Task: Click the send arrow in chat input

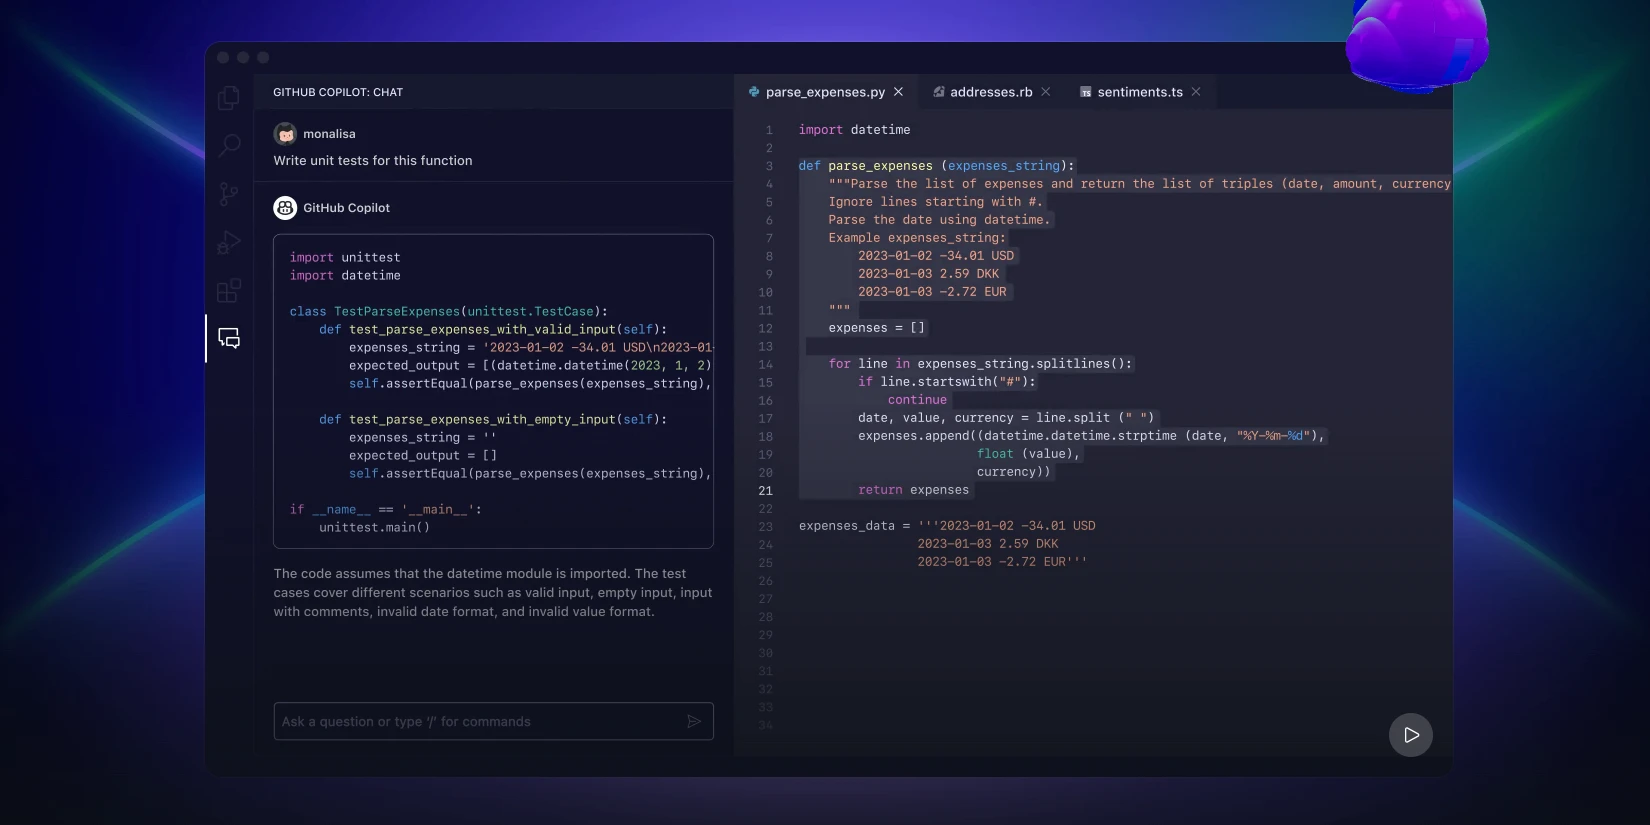Action: coord(694,721)
